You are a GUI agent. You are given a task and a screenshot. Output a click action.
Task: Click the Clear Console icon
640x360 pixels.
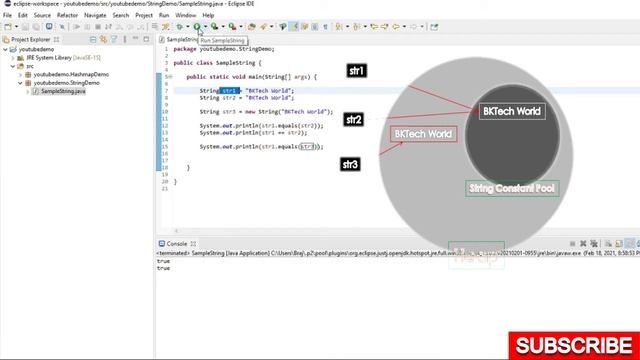(608, 244)
